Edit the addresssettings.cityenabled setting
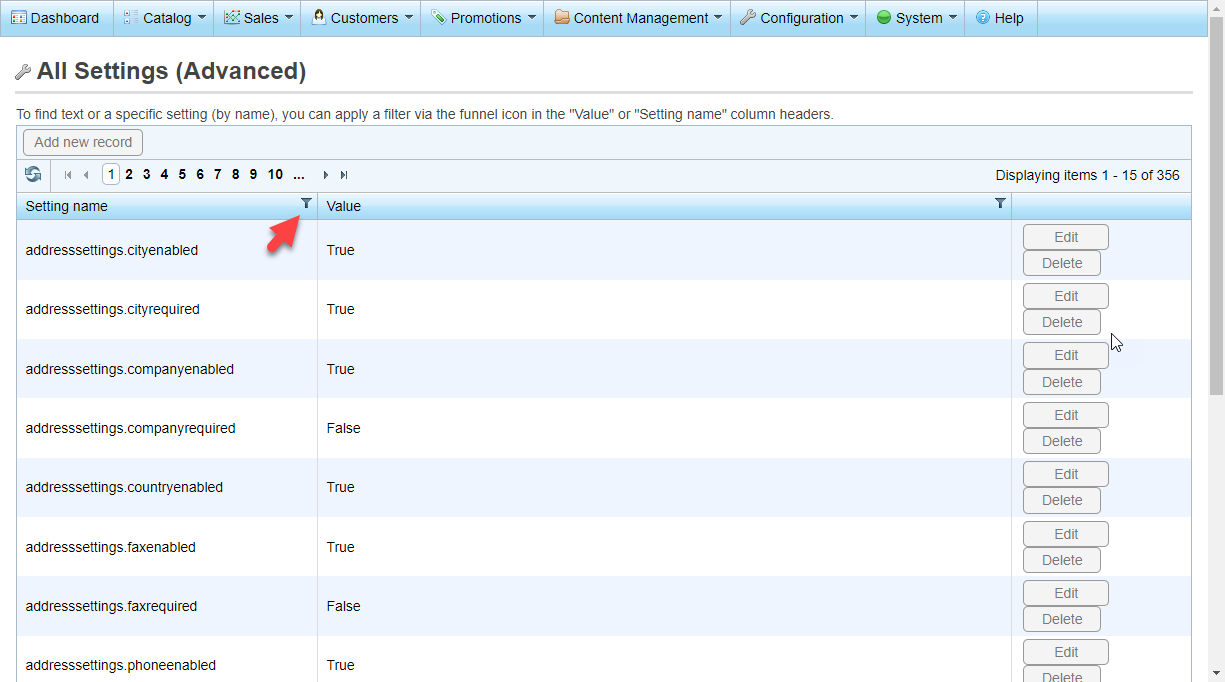Screen dimensions: 1225x682 pyautogui.click(x=1065, y=237)
